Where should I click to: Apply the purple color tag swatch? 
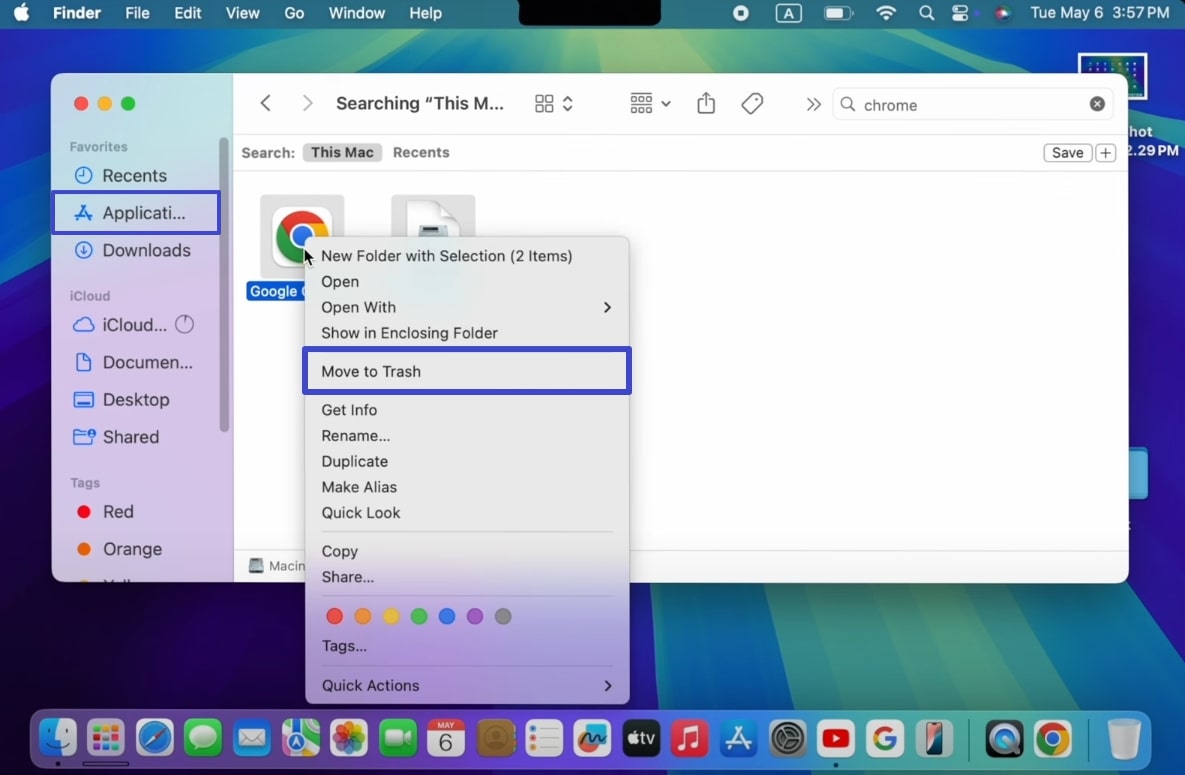[x=475, y=616]
